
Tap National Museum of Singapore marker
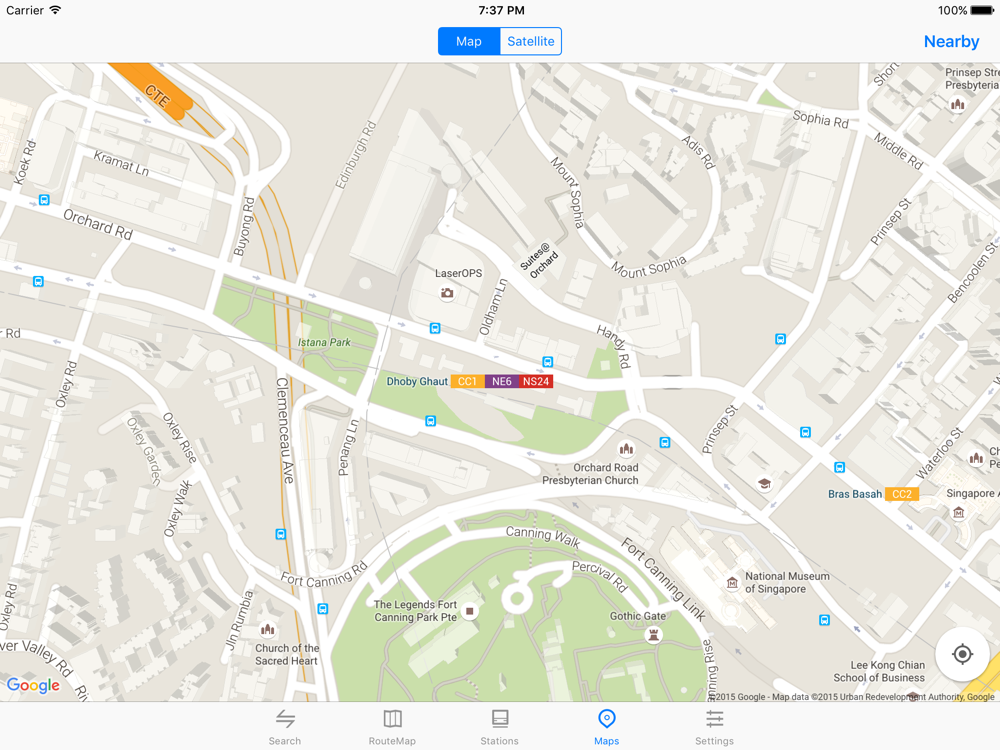click(732, 582)
